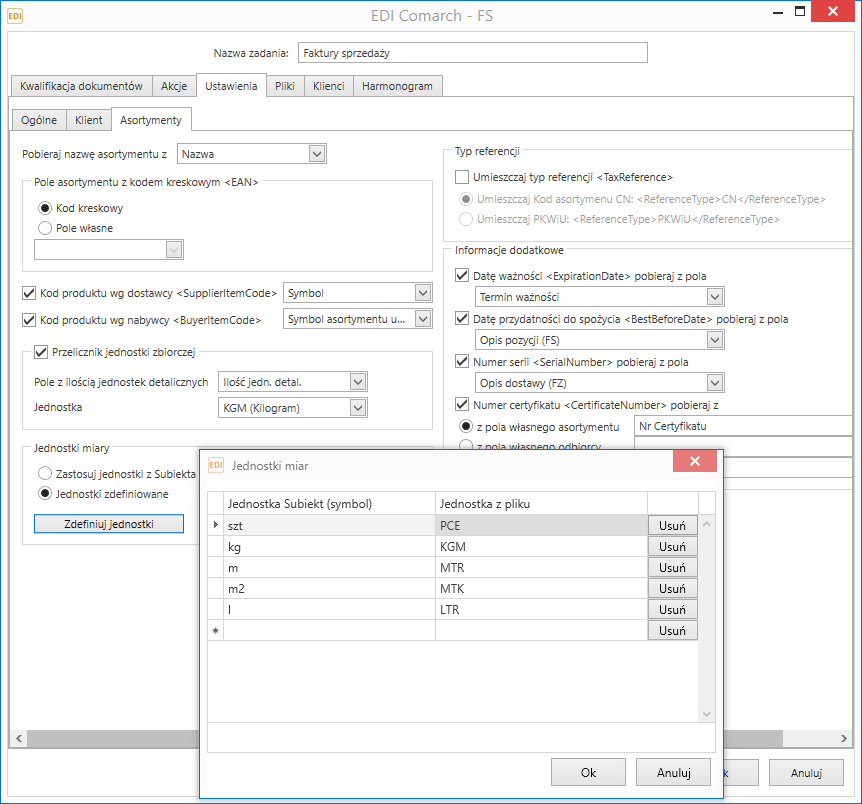This screenshot has height=804, width=862.
Task: Open Opis dostawy (FZ) dropdown
Action: (x=715, y=383)
